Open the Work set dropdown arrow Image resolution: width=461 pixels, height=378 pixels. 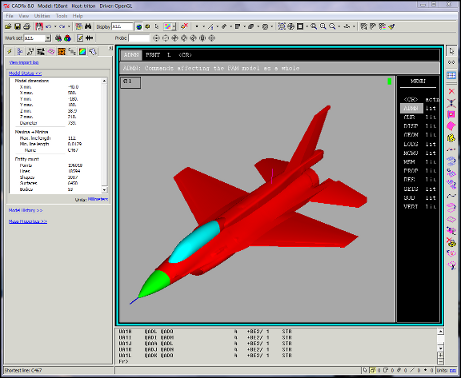click(x=48, y=38)
